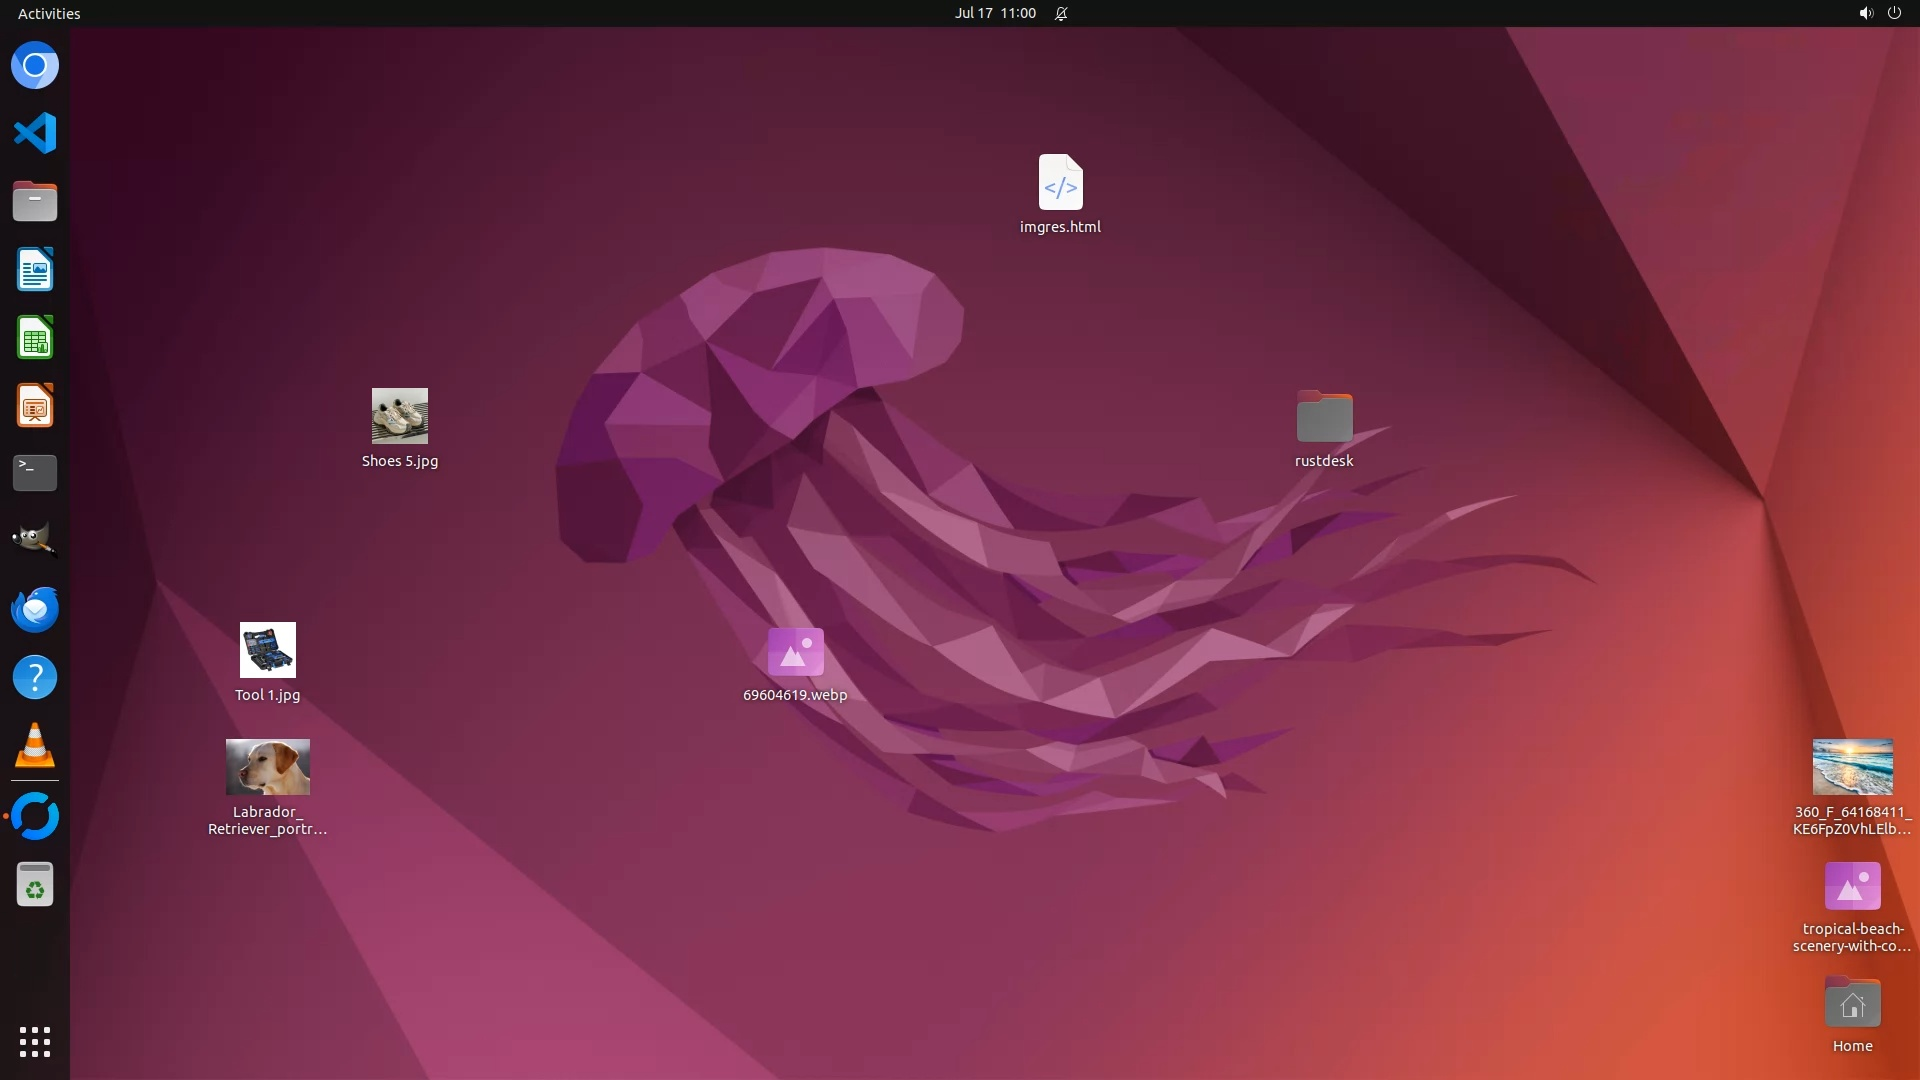Screen dimensions: 1920x1080
Task: Click the Show Applications grid button
Action: point(35,1041)
